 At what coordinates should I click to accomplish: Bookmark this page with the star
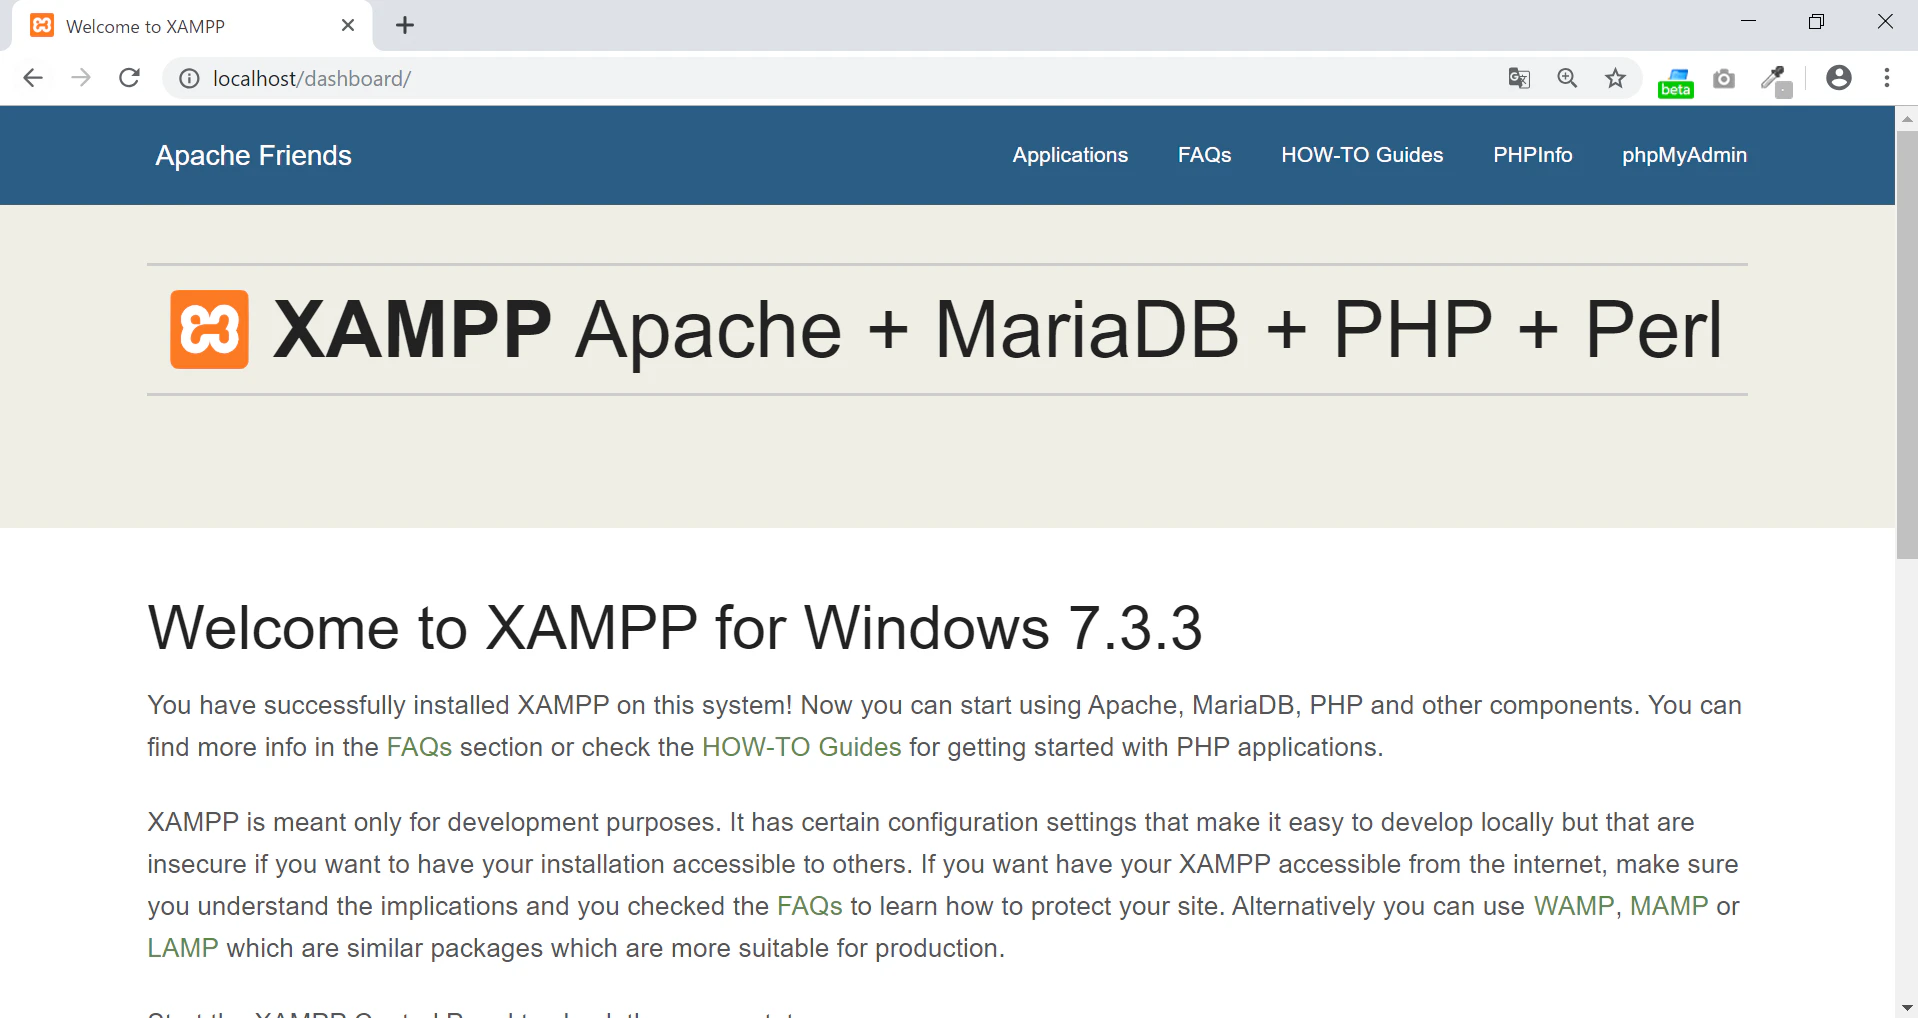[1615, 78]
